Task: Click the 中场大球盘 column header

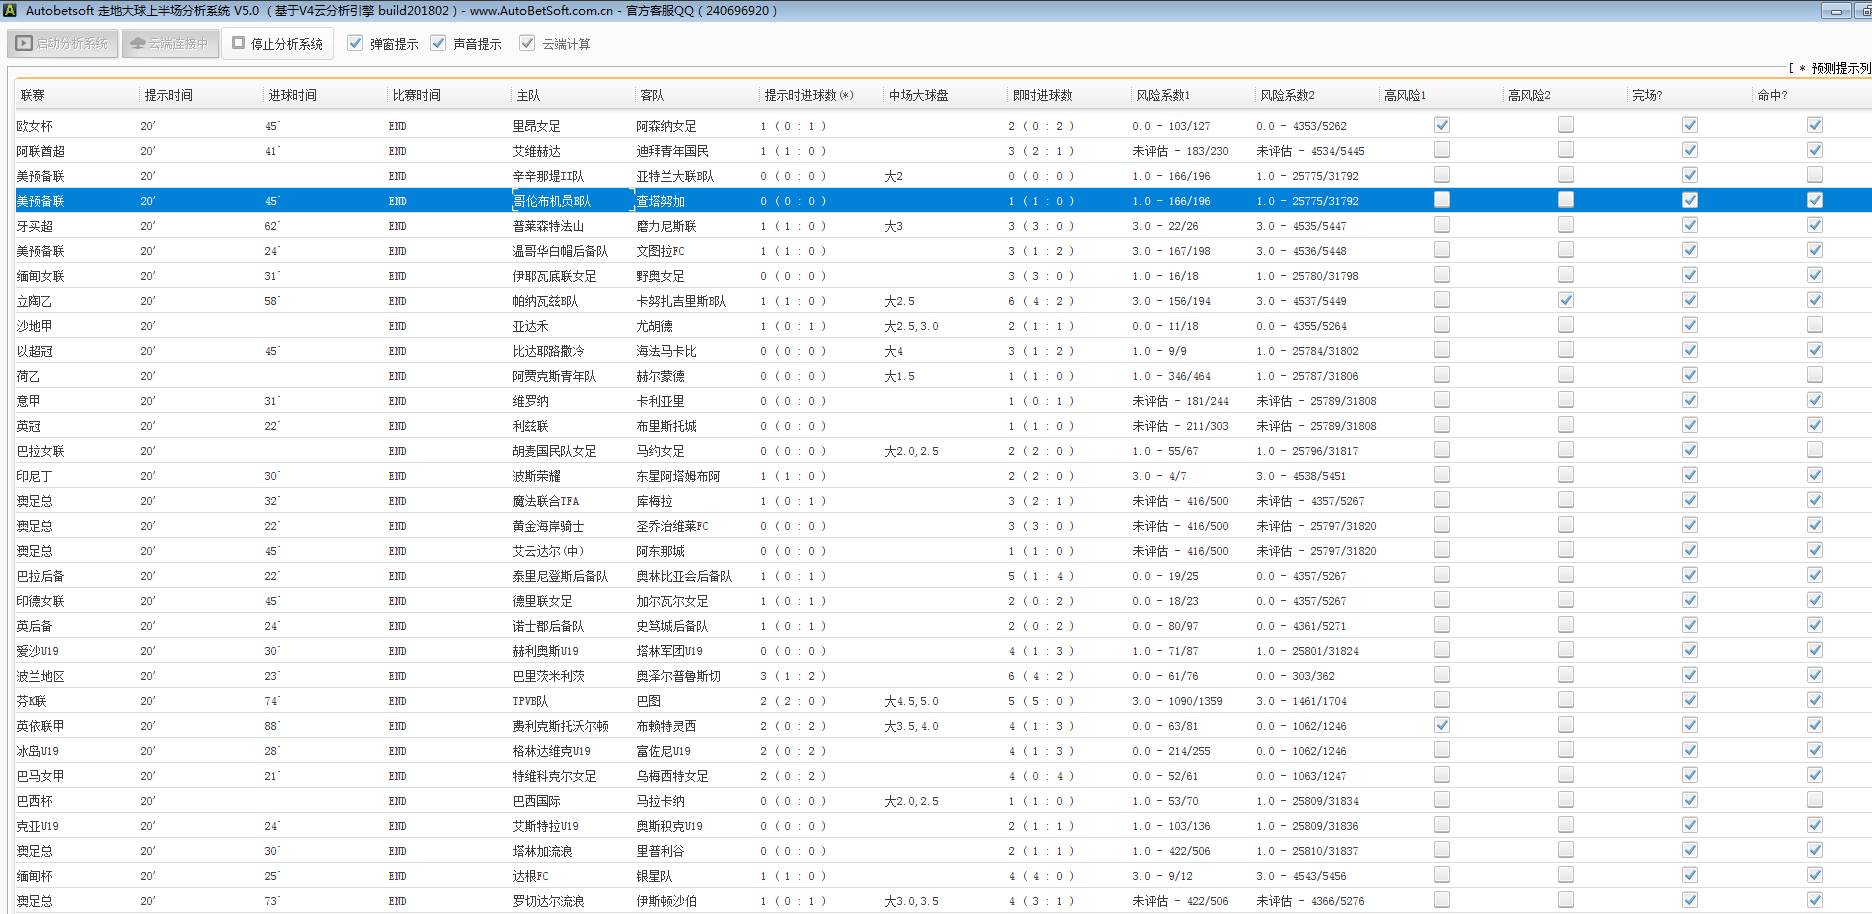Action: (918, 95)
